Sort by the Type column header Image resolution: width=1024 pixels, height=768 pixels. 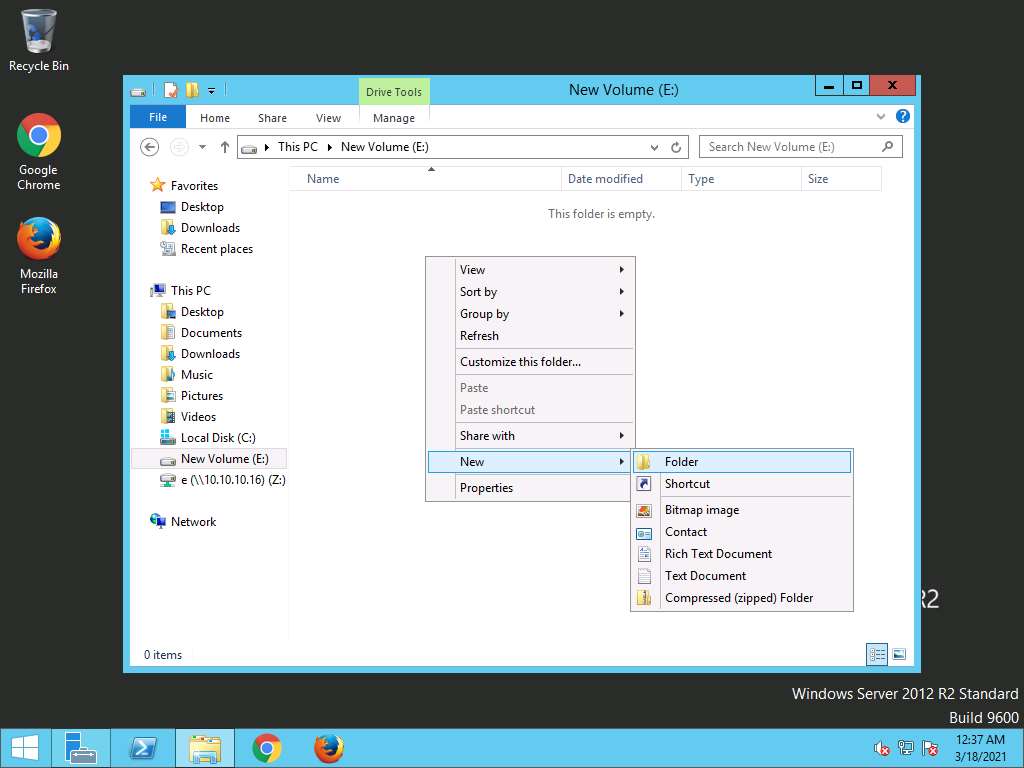pos(741,179)
